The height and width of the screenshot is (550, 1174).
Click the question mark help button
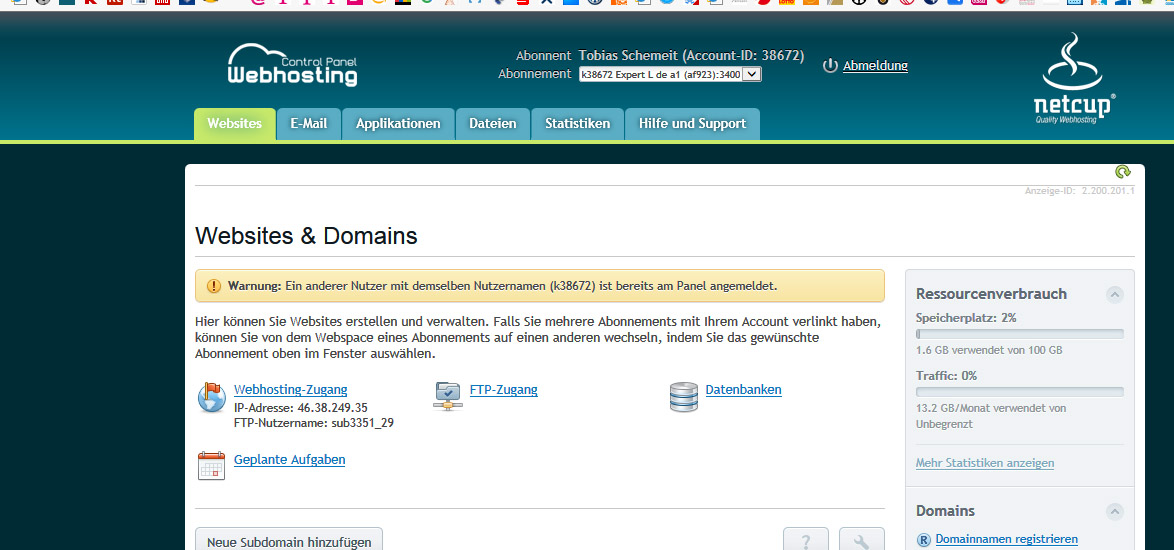point(805,541)
